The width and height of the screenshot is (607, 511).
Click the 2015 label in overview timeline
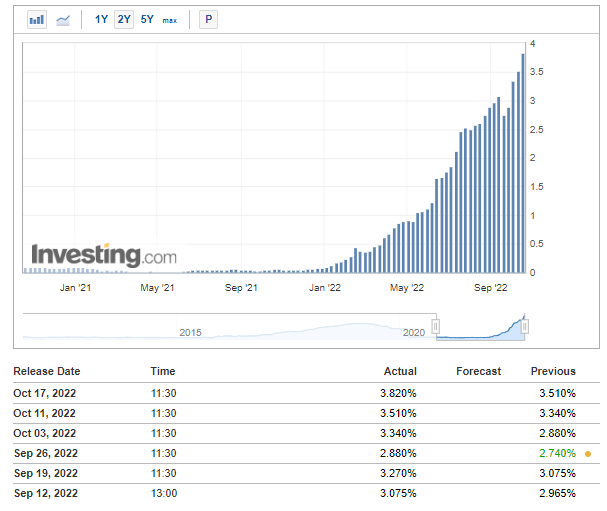coord(190,333)
